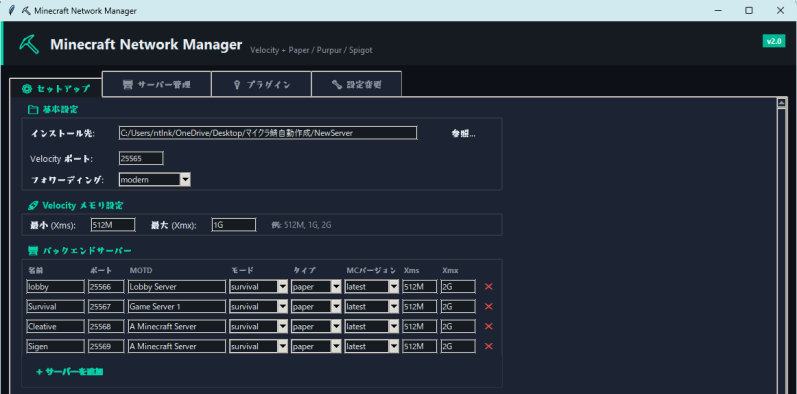
Task: Remove the lobby server row with red X
Action: coord(488,287)
